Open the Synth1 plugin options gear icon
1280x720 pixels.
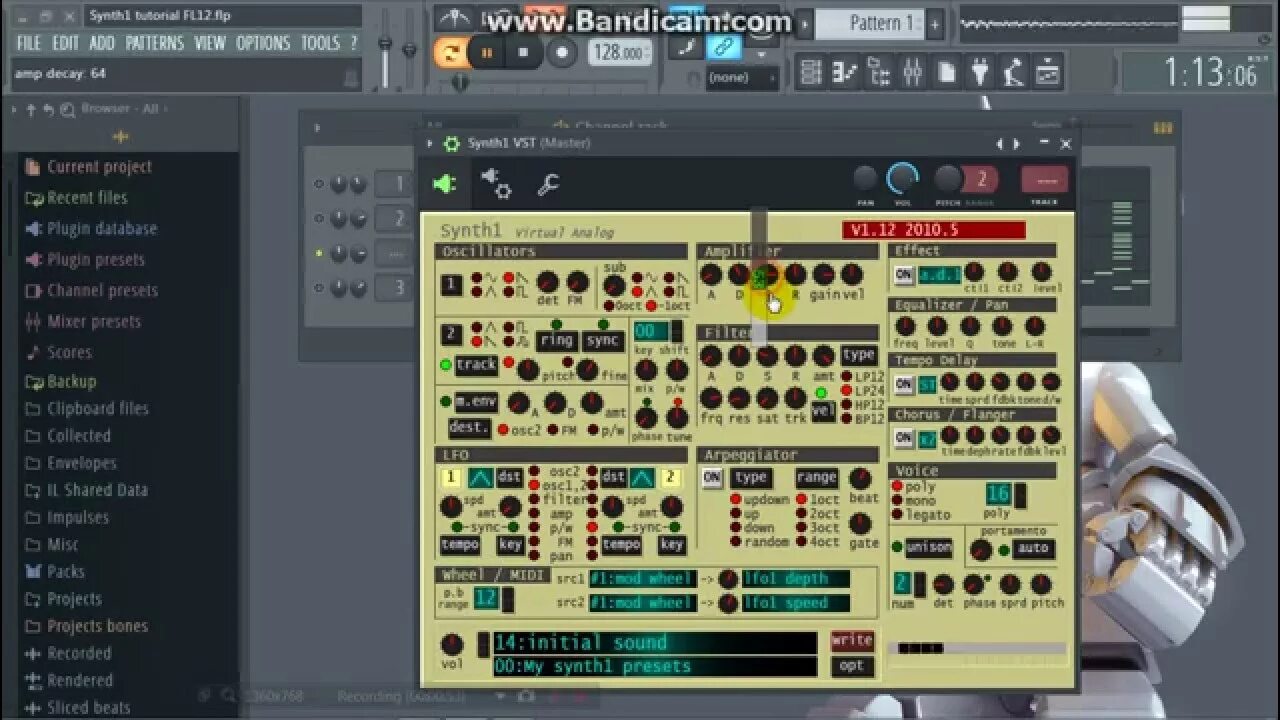pyautogui.click(x=451, y=144)
